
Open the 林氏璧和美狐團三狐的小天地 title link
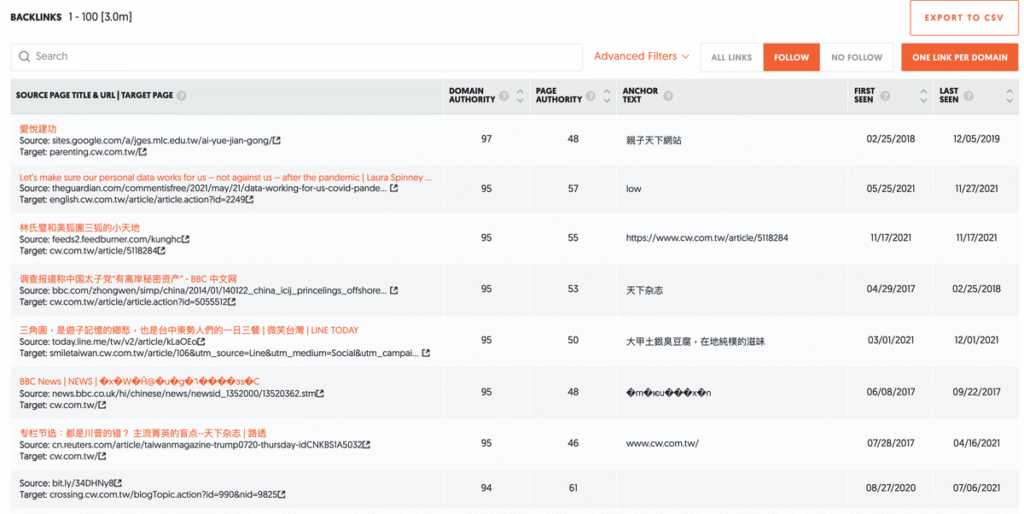point(79,228)
